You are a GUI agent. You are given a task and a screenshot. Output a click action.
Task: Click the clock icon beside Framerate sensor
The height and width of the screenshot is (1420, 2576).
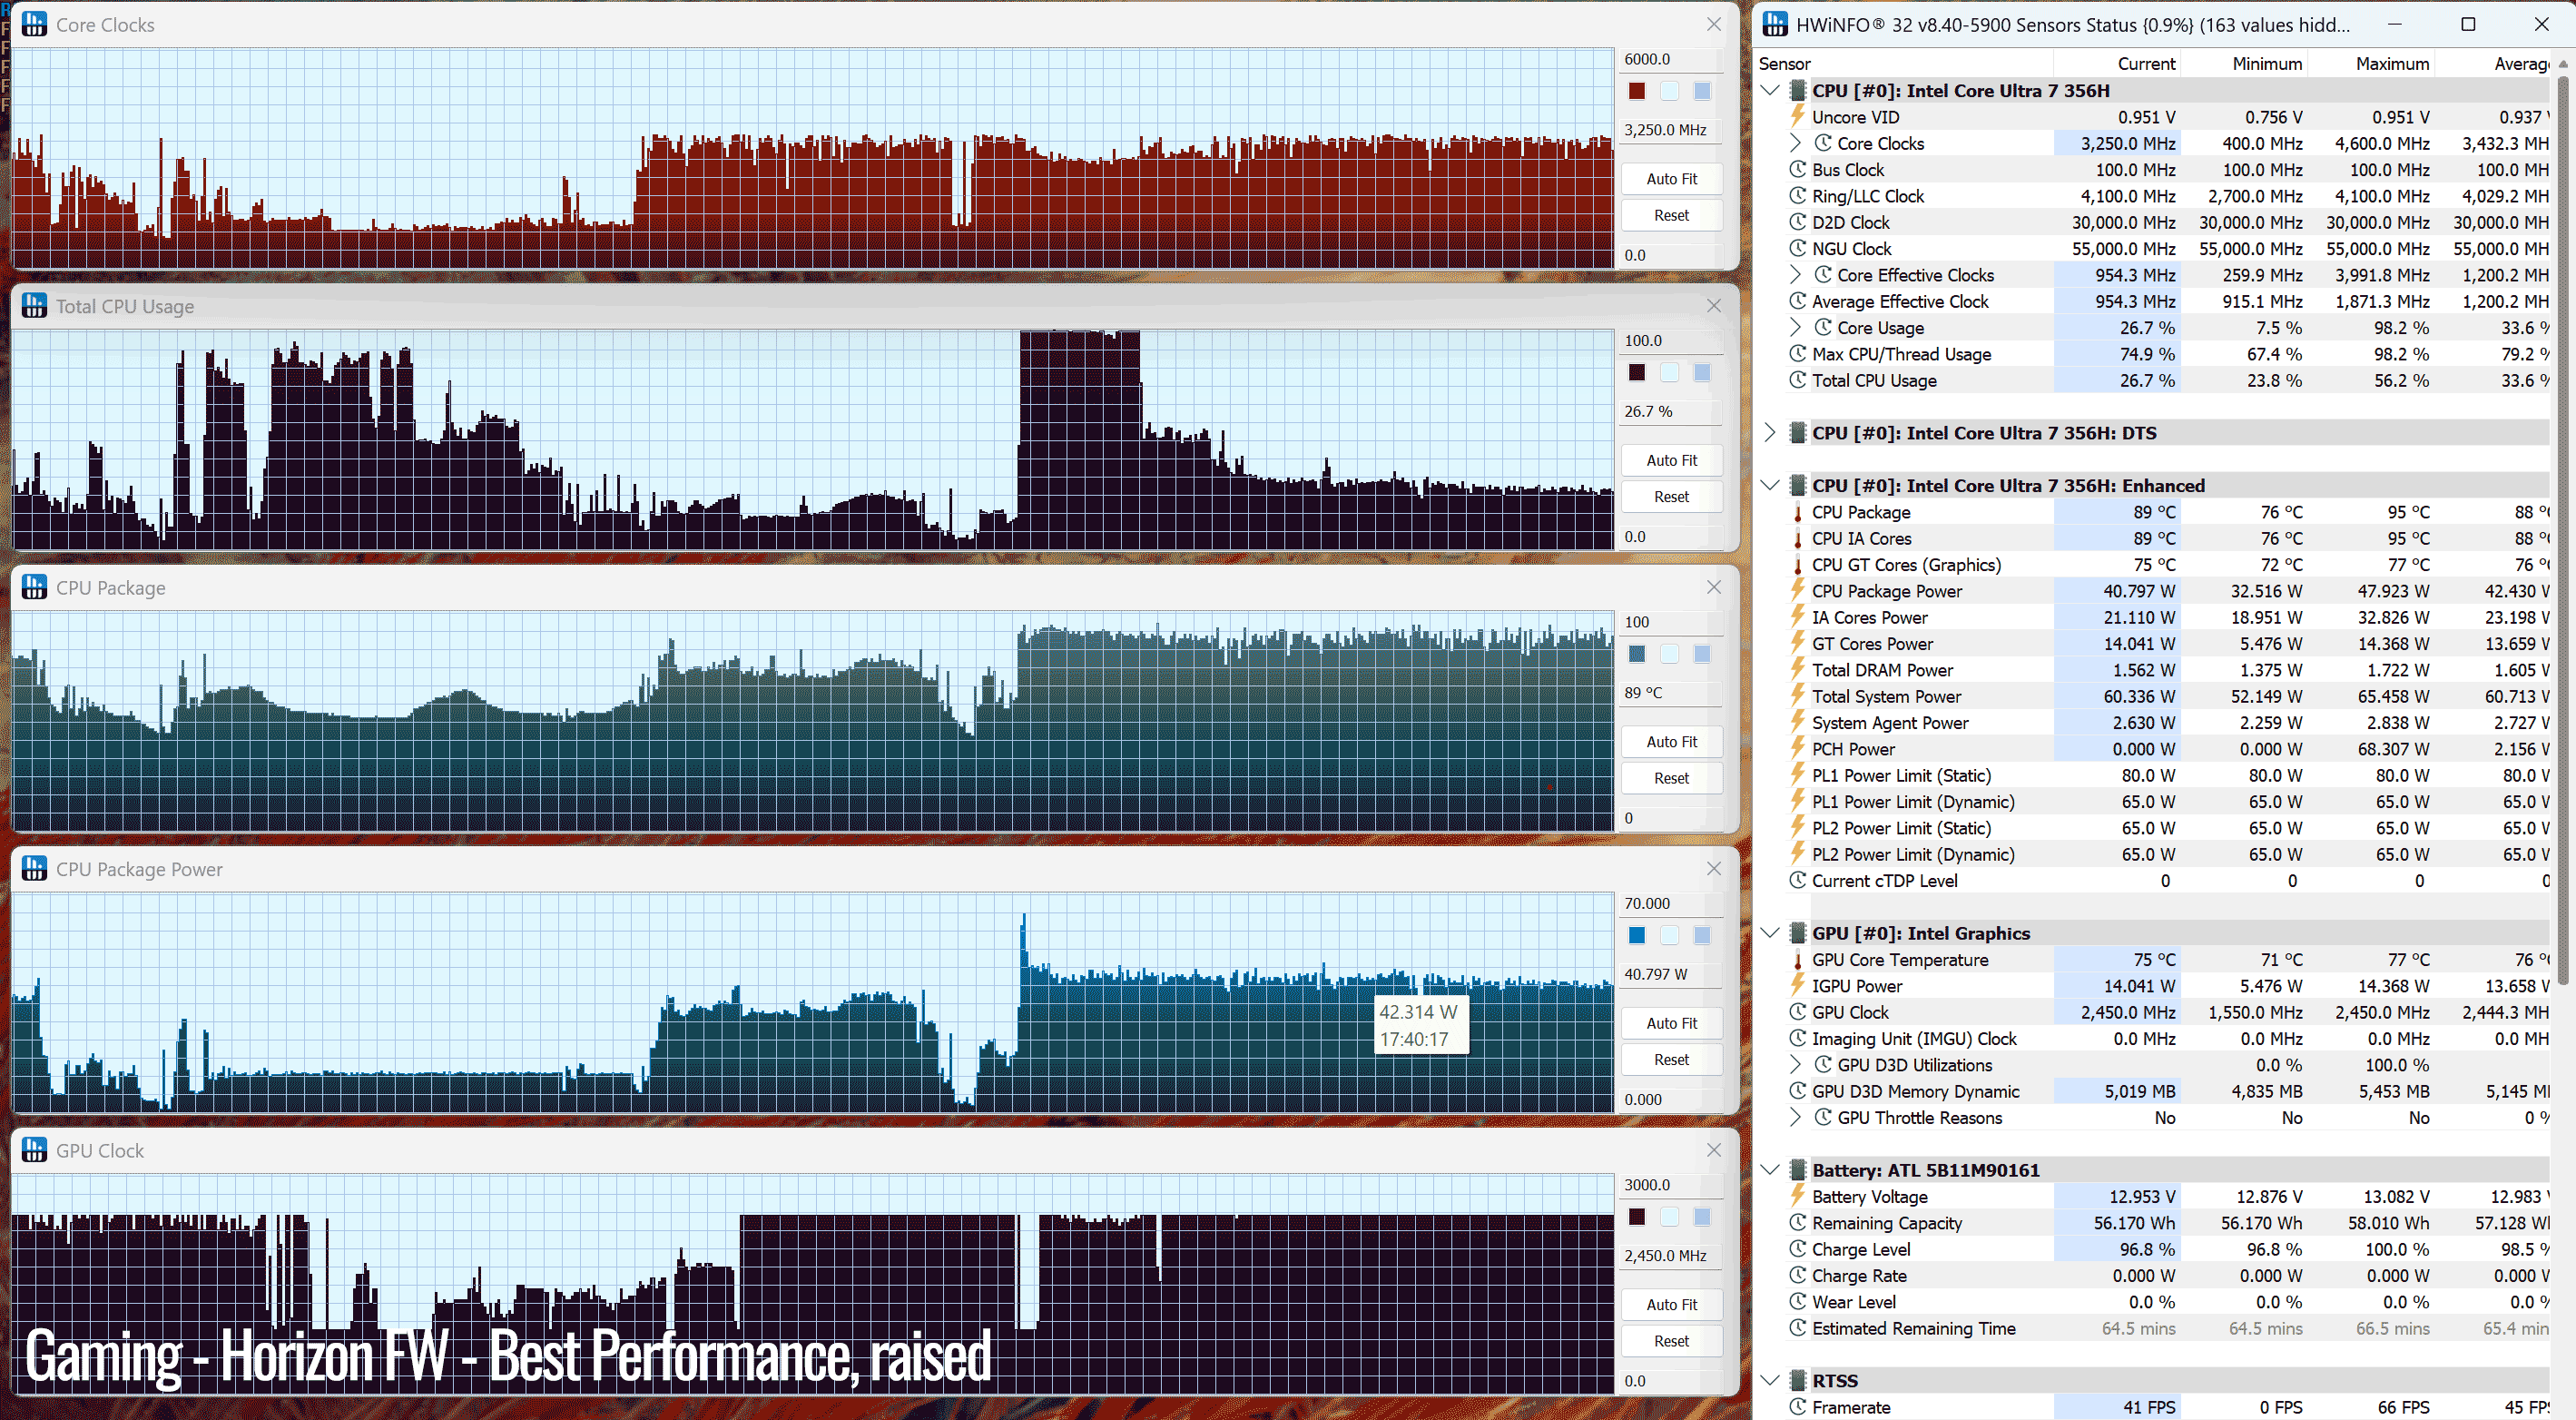click(x=1798, y=1406)
